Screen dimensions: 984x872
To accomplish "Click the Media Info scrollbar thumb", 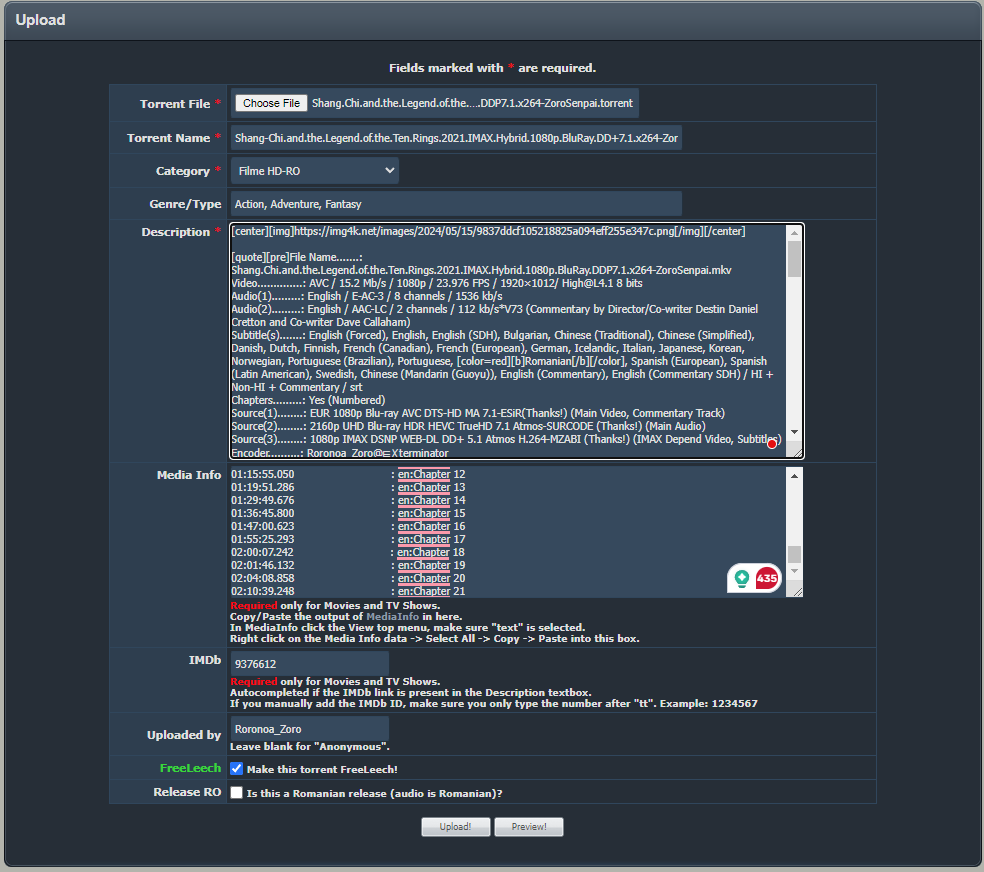I will click(x=794, y=554).
